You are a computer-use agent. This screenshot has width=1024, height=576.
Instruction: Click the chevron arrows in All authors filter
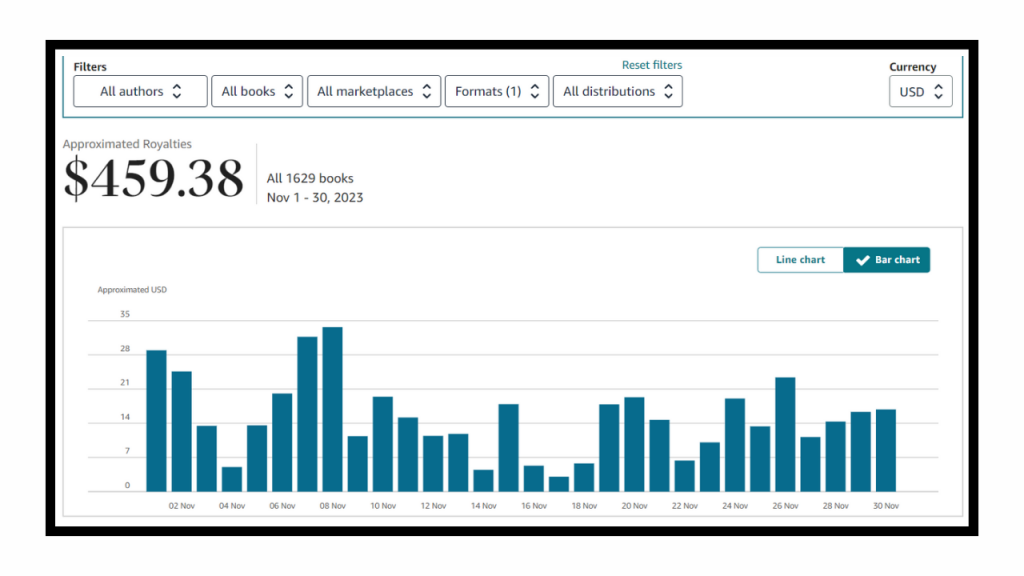(177, 91)
